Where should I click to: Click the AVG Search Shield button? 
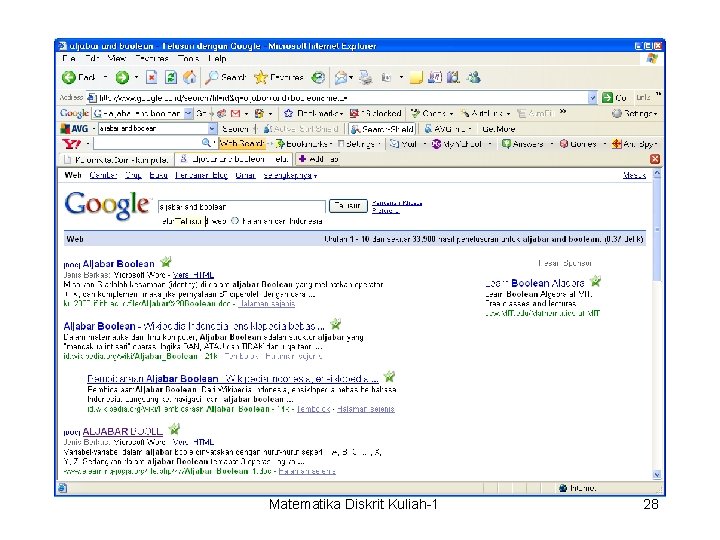382,129
